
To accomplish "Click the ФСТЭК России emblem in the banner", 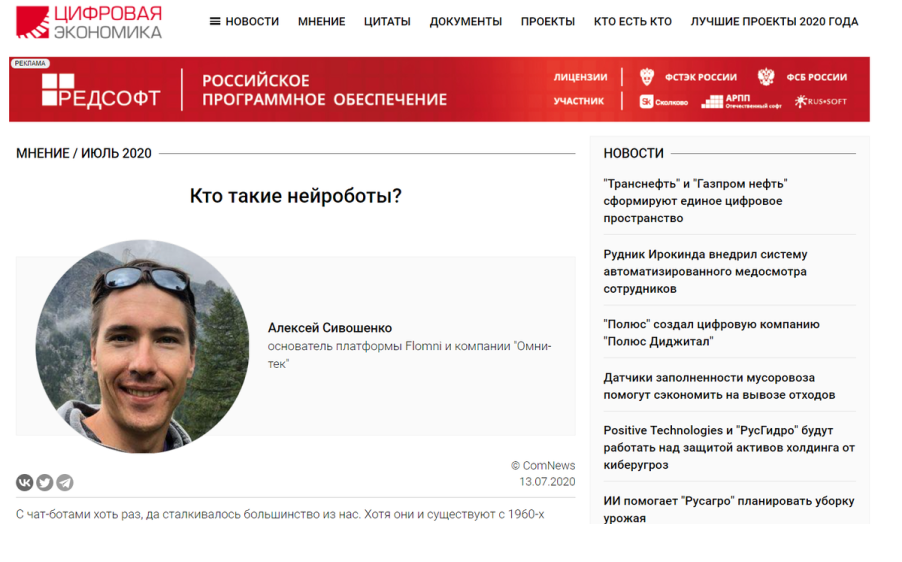I will pyautogui.click(x=648, y=77).
